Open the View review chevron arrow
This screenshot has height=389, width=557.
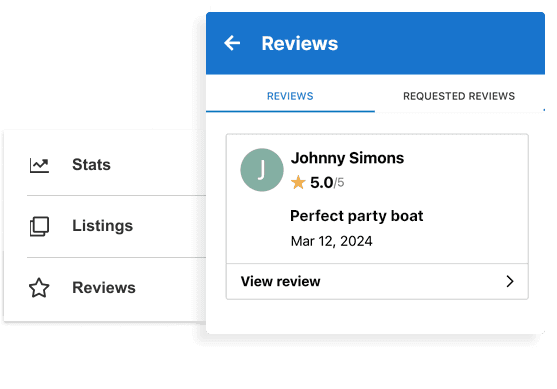510,281
